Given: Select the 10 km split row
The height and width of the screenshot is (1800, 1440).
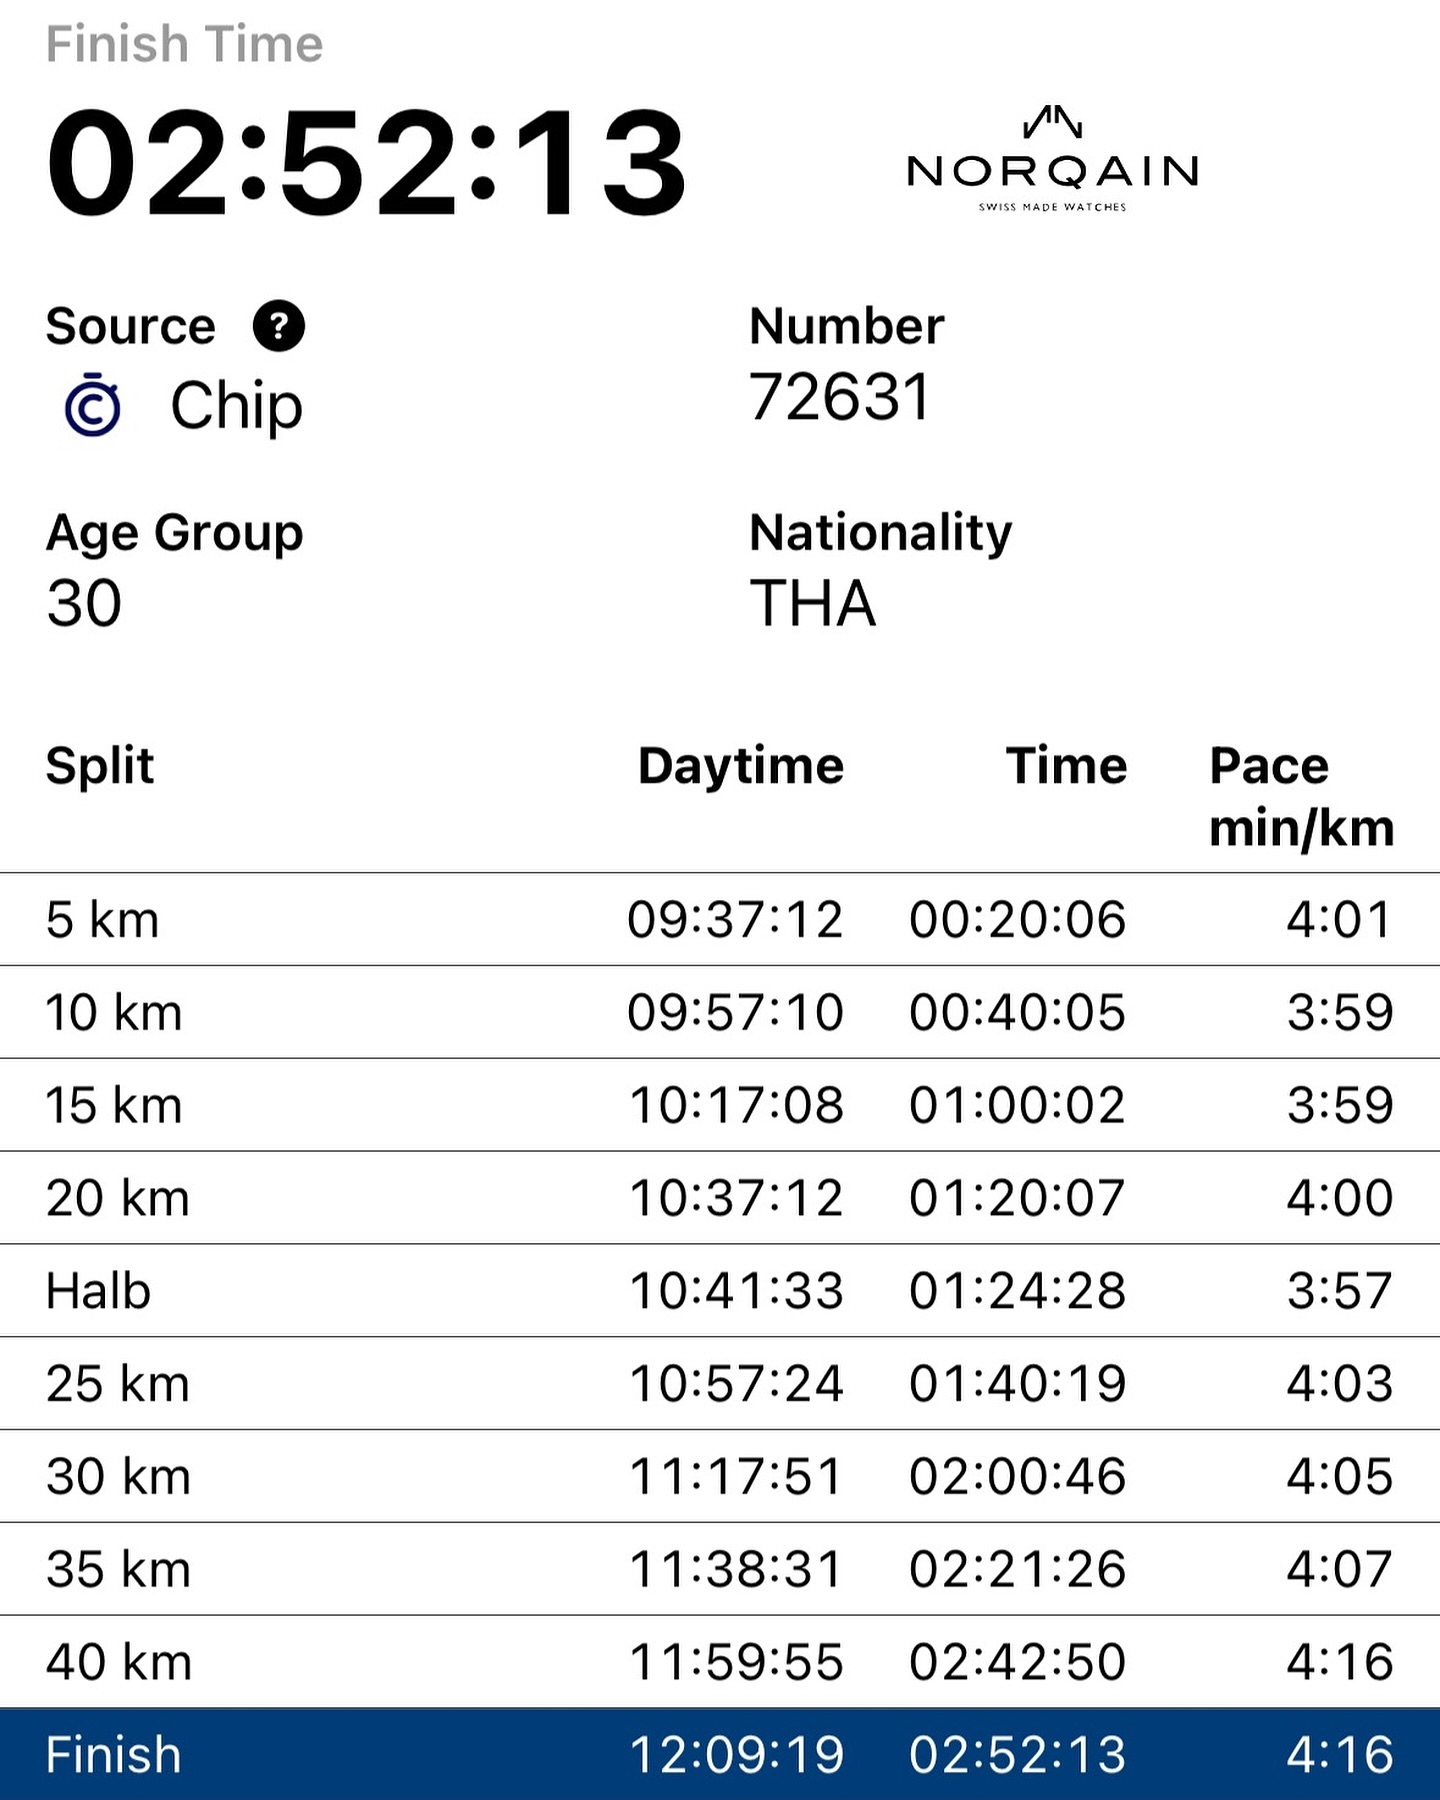Looking at the screenshot, I should (720, 1012).
